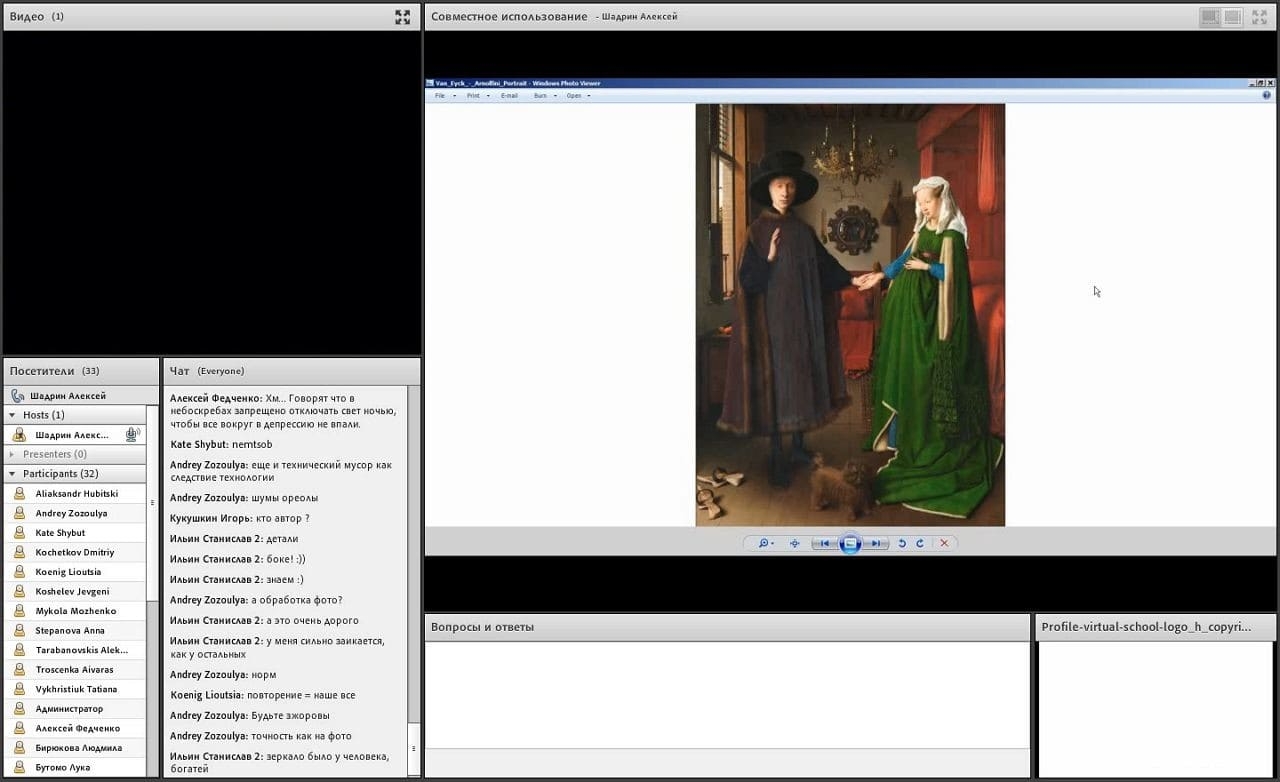
Task: Click avatar icon of Kate Shybut
Action: click(19, 533)
